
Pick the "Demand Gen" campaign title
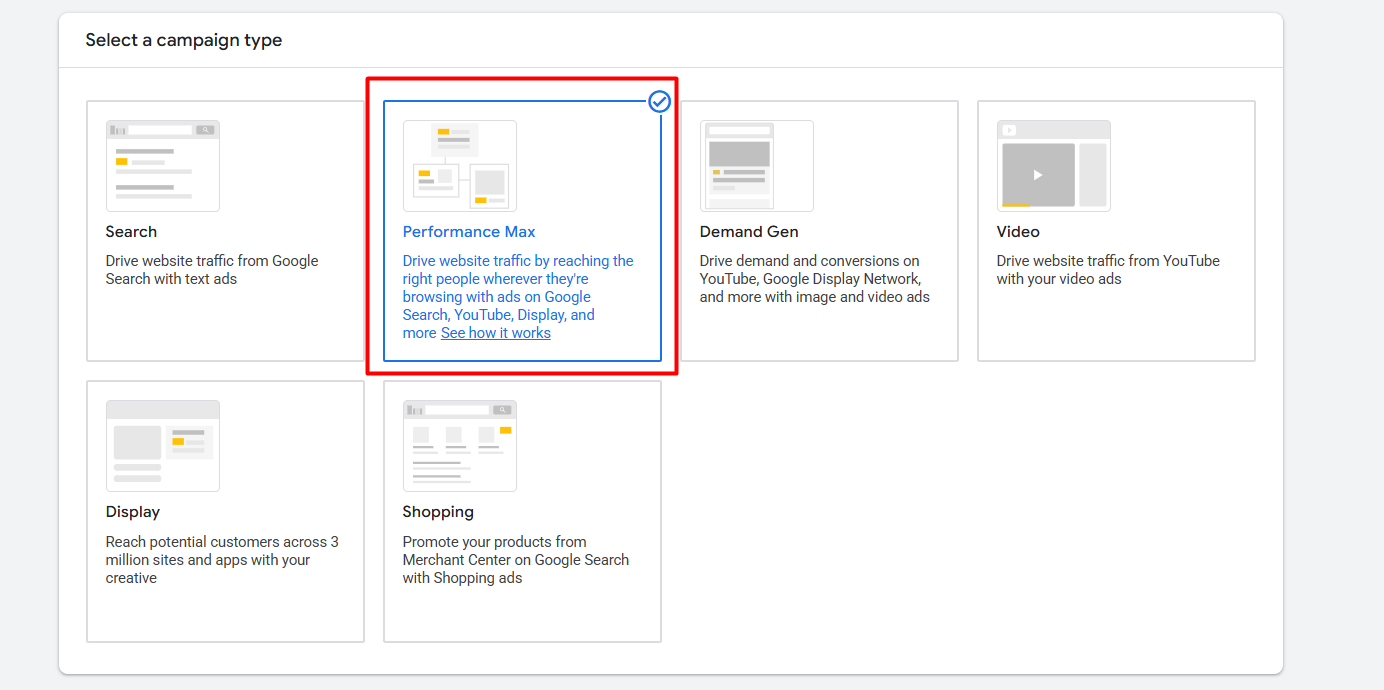click(749, 232)
